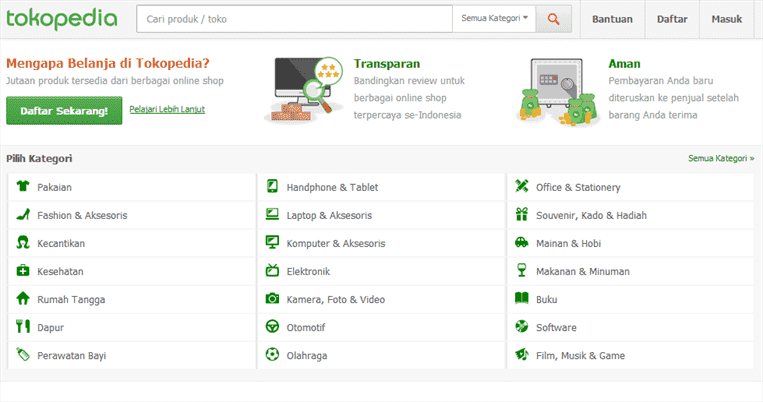Open the Handphone & Tablet category text
763x402 pixels.
332,187
